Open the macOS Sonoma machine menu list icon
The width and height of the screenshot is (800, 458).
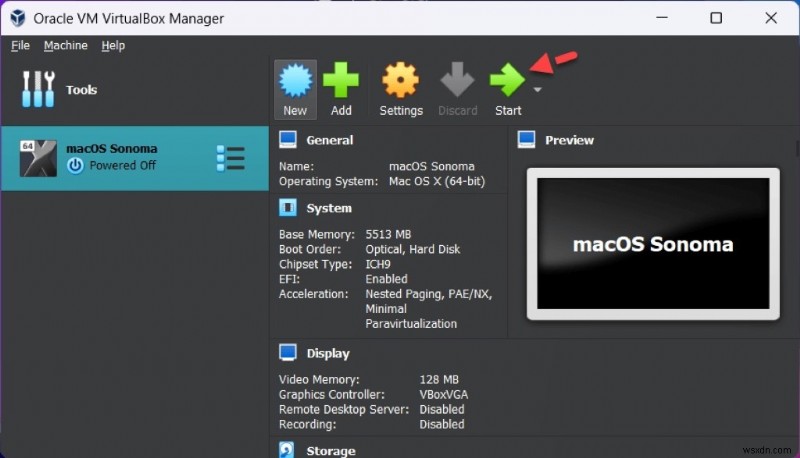point(231,159)
